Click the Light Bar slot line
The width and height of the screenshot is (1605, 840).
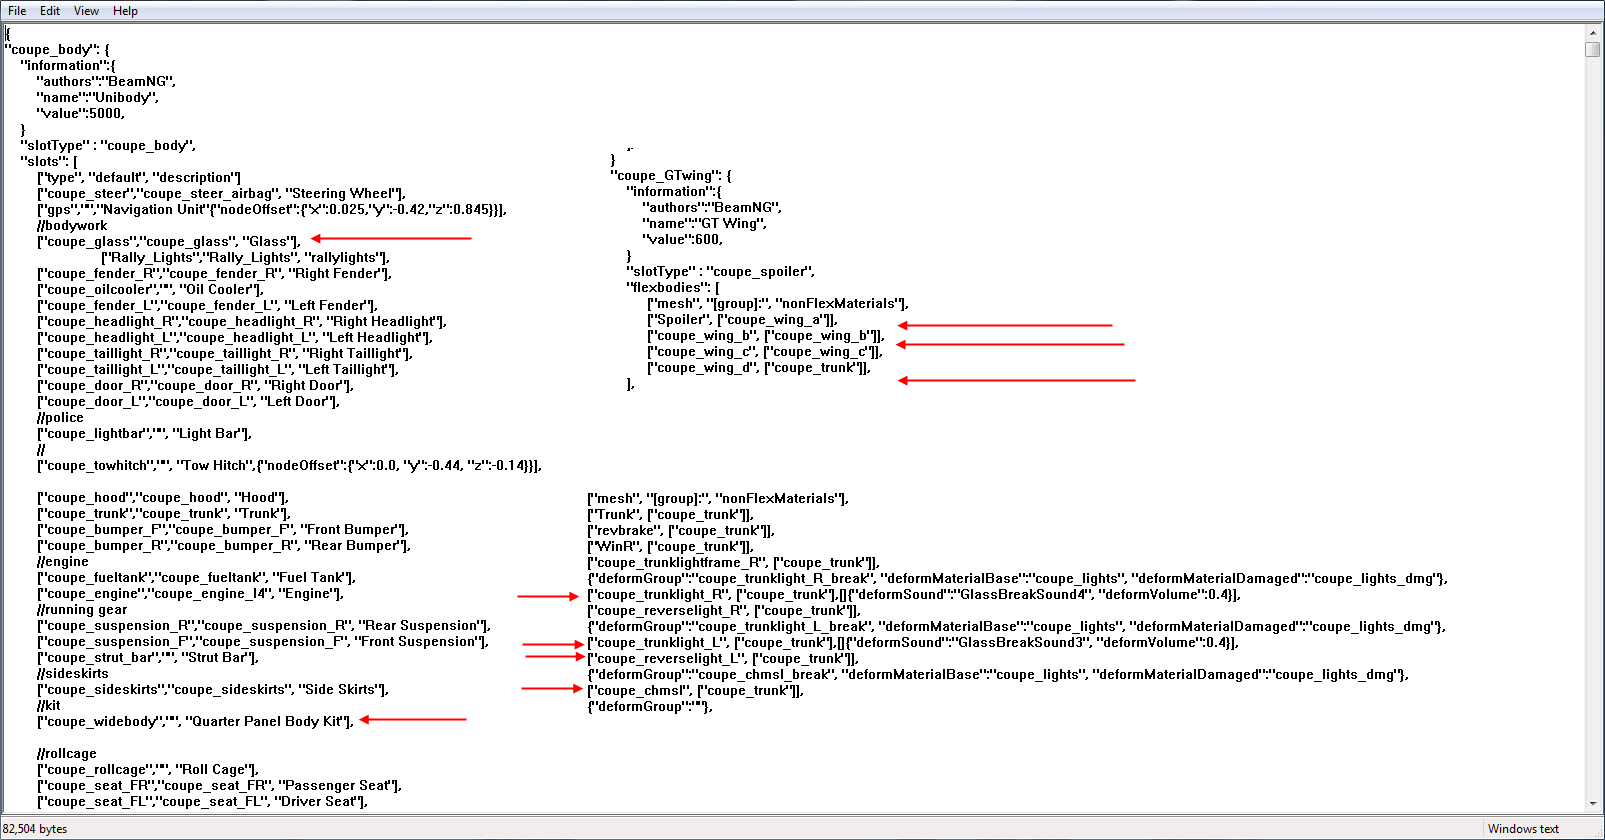coord(144,433)
